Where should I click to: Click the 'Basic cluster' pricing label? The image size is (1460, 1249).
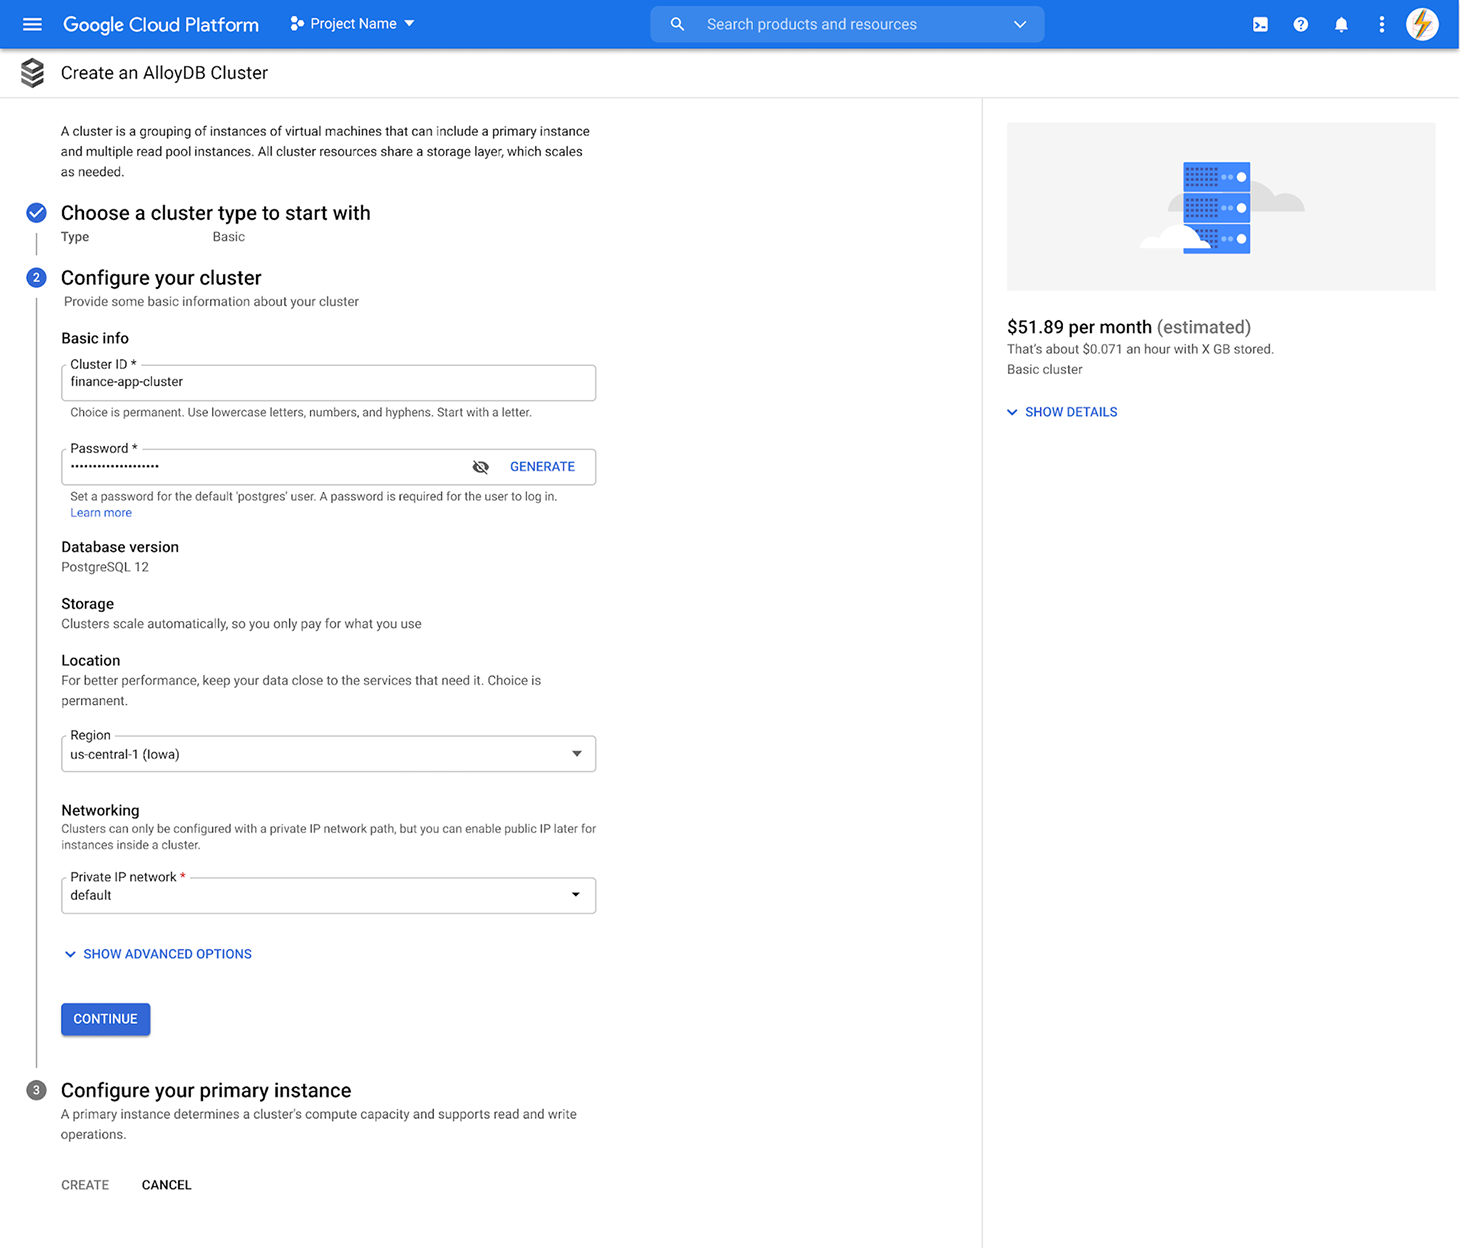coord(1045,370)
